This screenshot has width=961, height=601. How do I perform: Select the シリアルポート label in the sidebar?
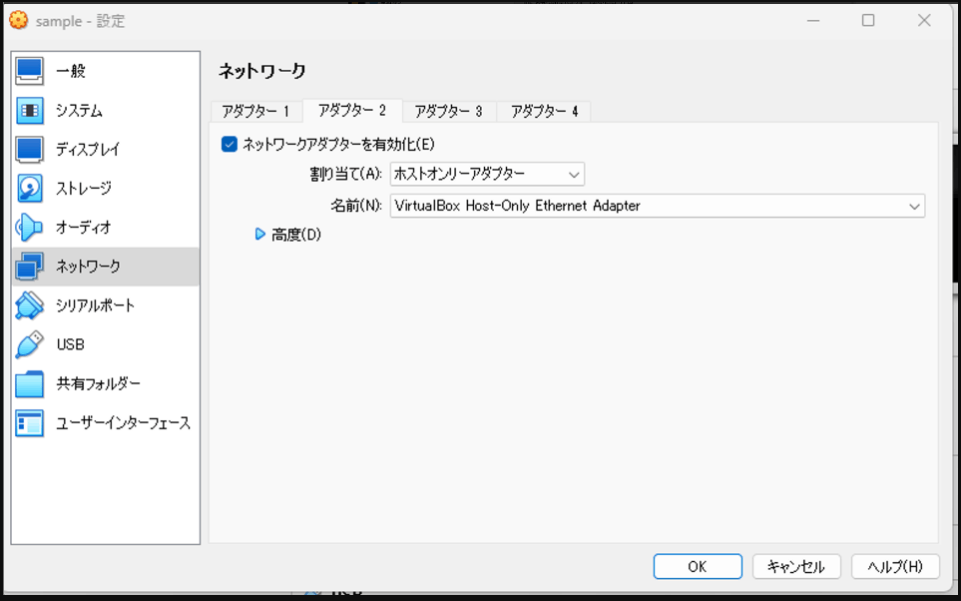95,306
